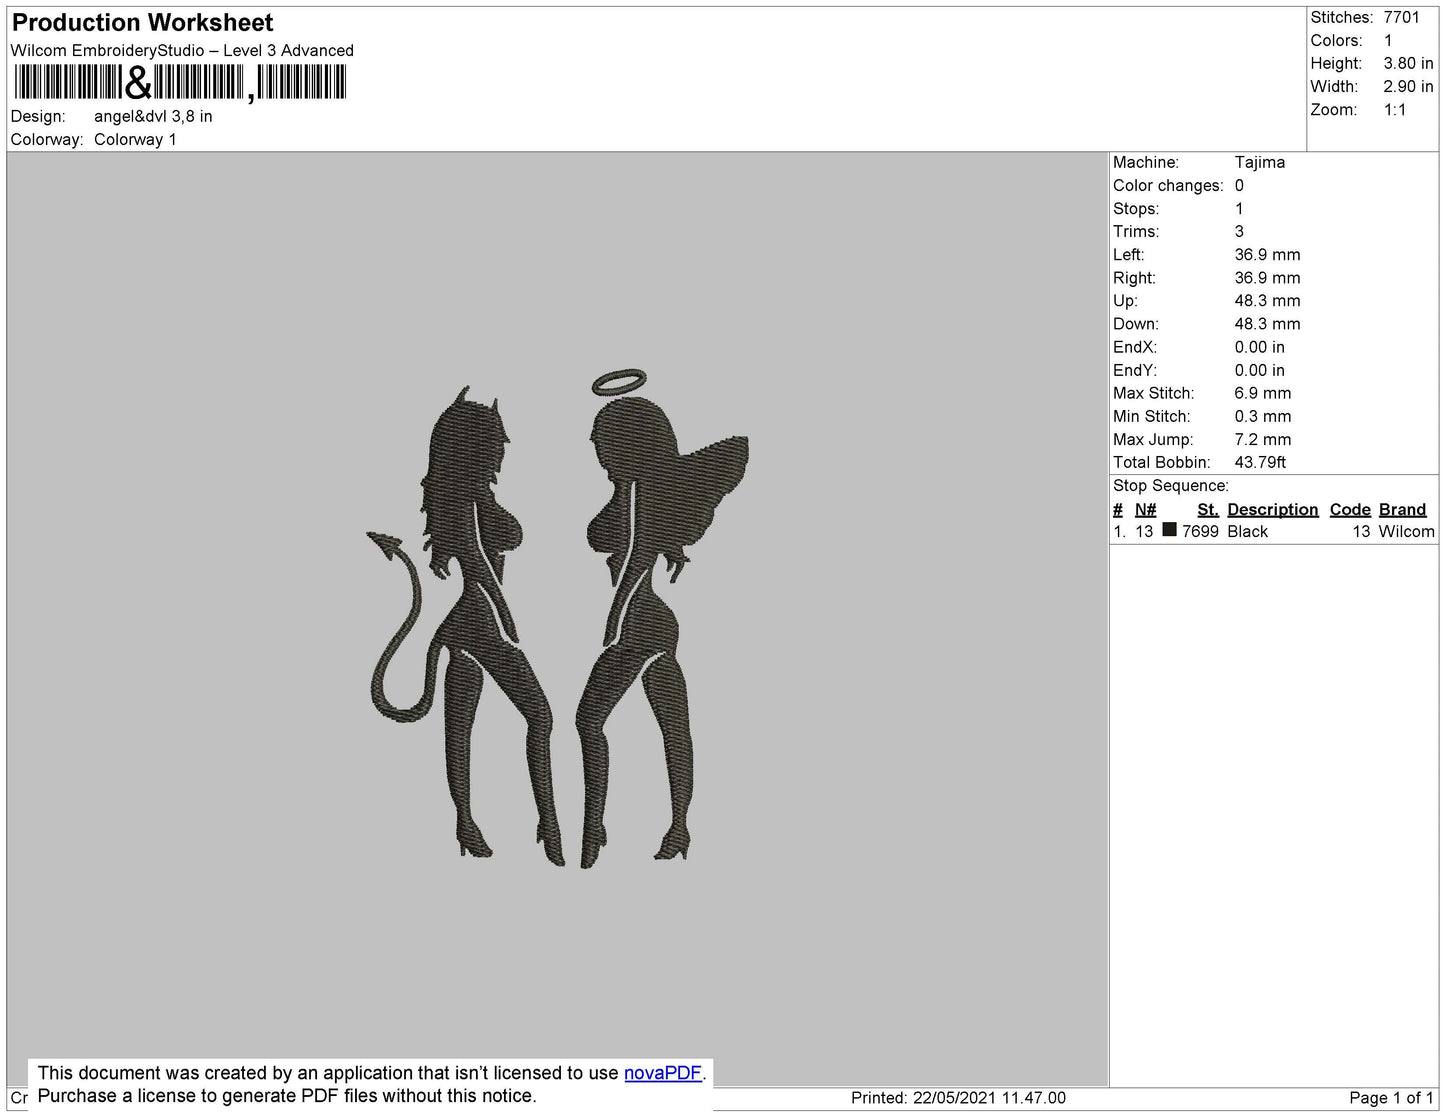The height and width of the screenshot is (1117, 1445).
Task: Select the 'Page 1 of 1' footer
Action: coord(1391,1097)
